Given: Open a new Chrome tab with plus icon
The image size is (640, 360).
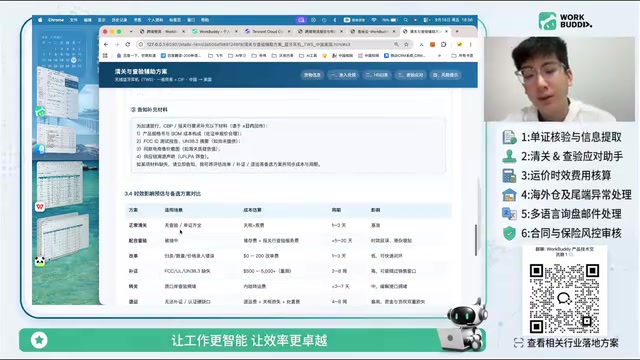Looking at the screenshot, I should coord(457,31).
